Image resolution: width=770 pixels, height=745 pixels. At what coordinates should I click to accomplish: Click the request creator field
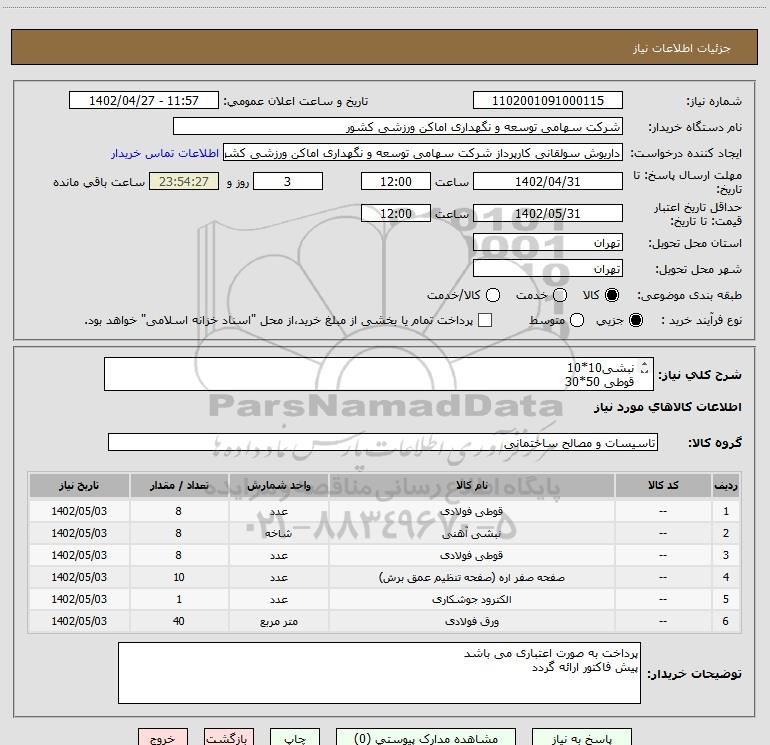coord(423,152)
